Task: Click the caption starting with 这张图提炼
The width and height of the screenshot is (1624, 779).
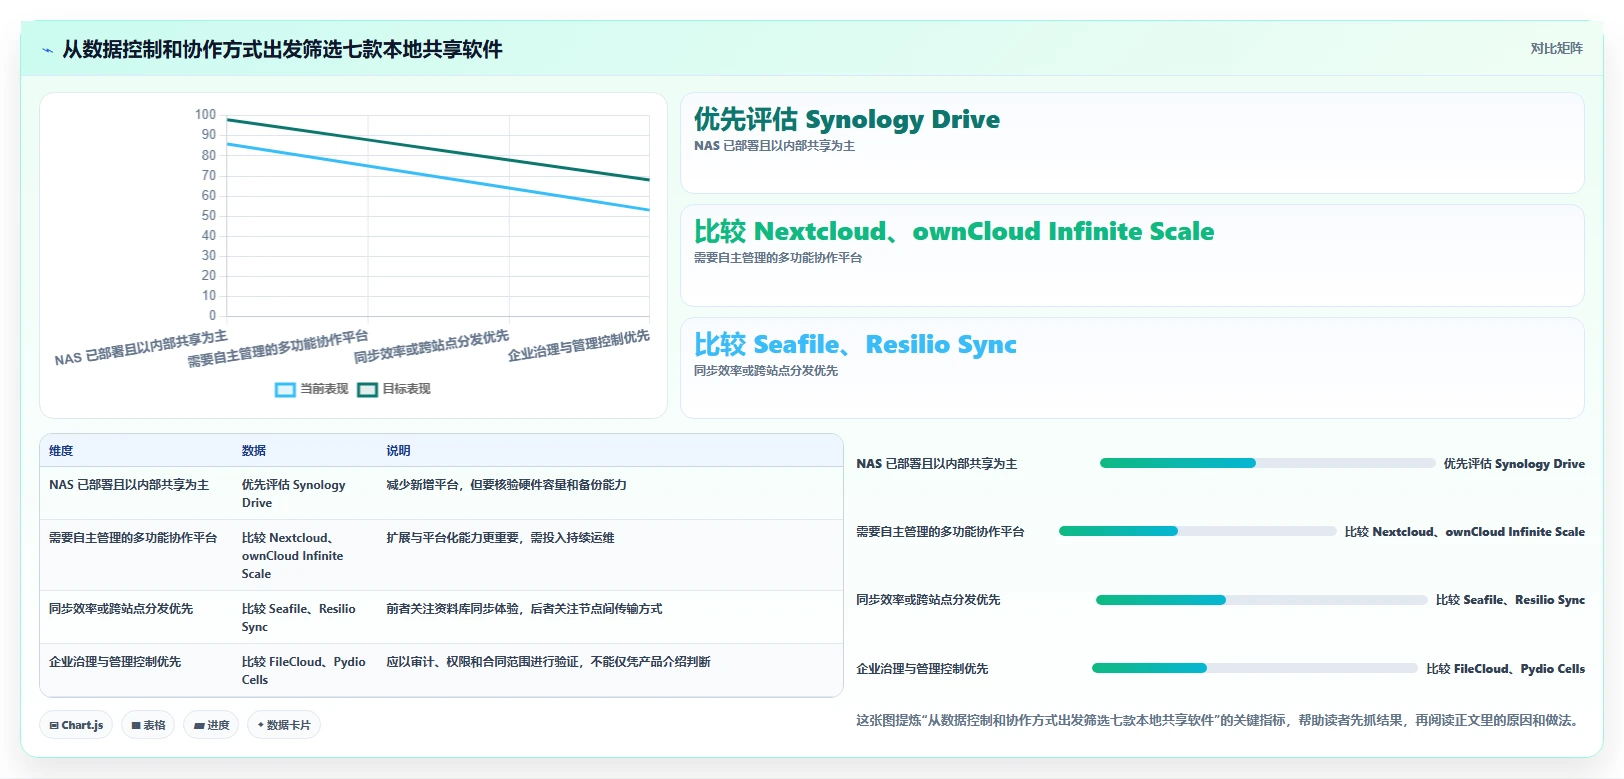Action: coord(1220,720)
